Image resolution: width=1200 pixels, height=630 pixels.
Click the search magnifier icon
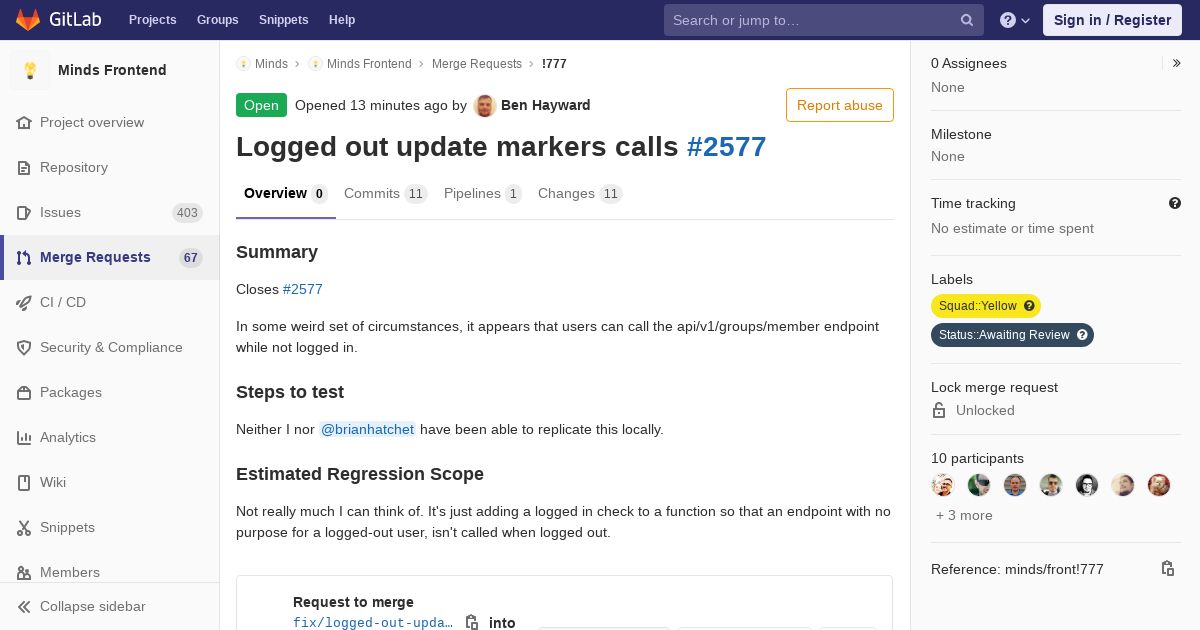(x=967, y=20)
